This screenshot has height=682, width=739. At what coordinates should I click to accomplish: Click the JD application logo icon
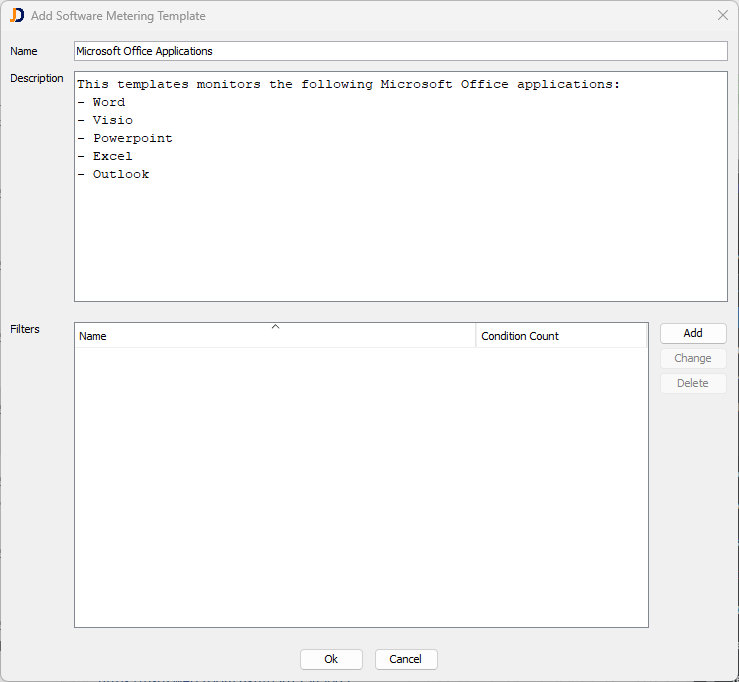tap(16, 16)
